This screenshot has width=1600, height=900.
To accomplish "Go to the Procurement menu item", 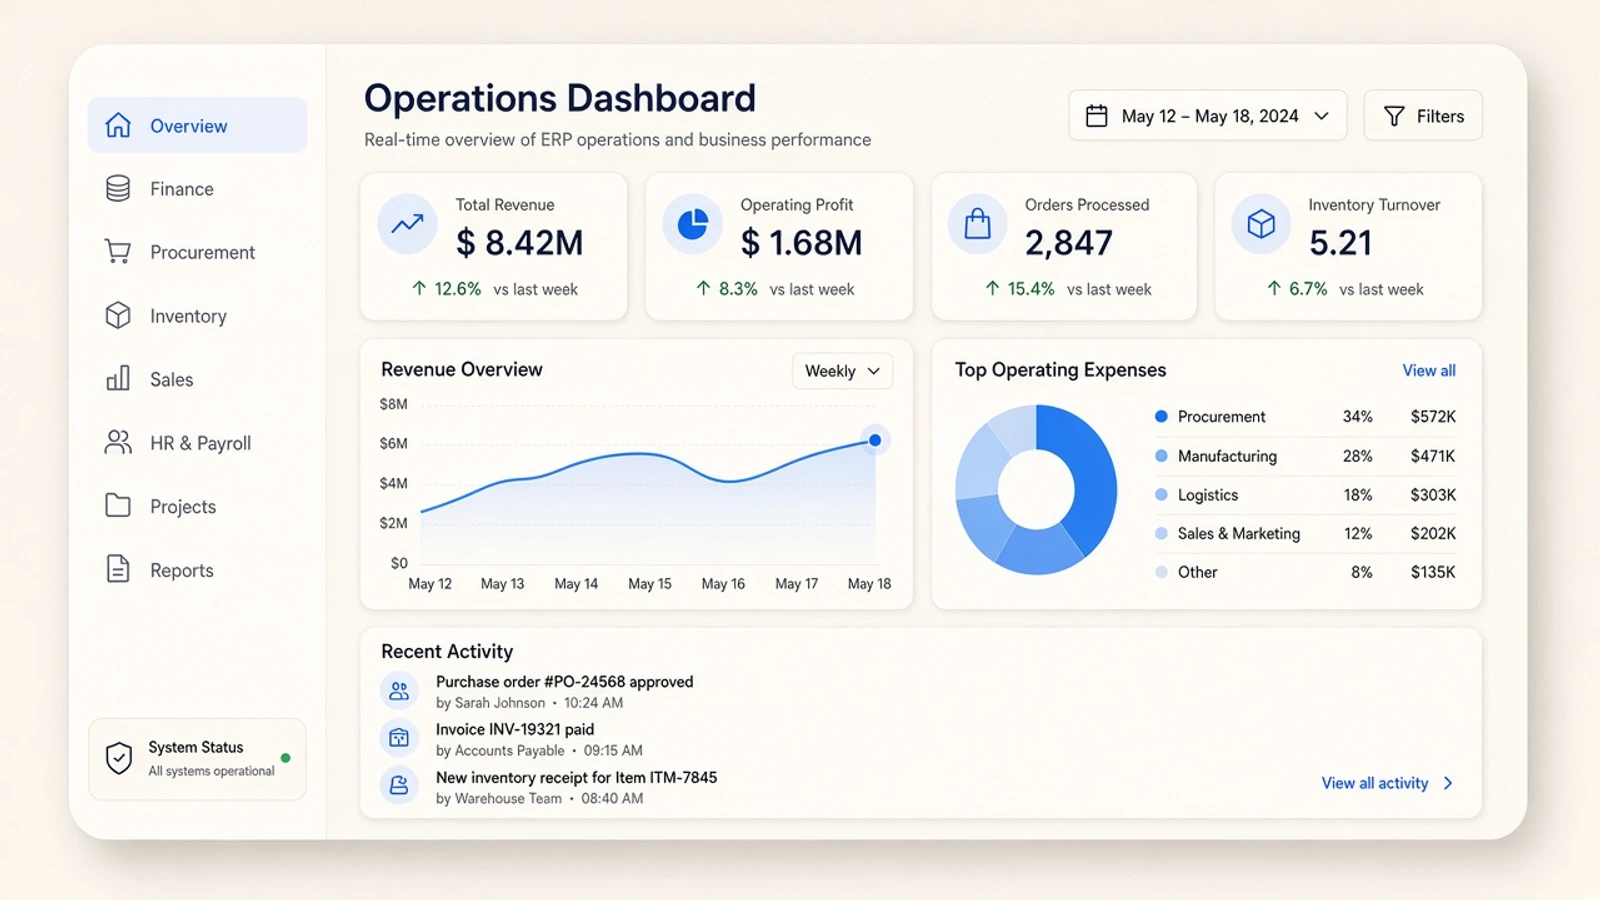I will [197, 251].
